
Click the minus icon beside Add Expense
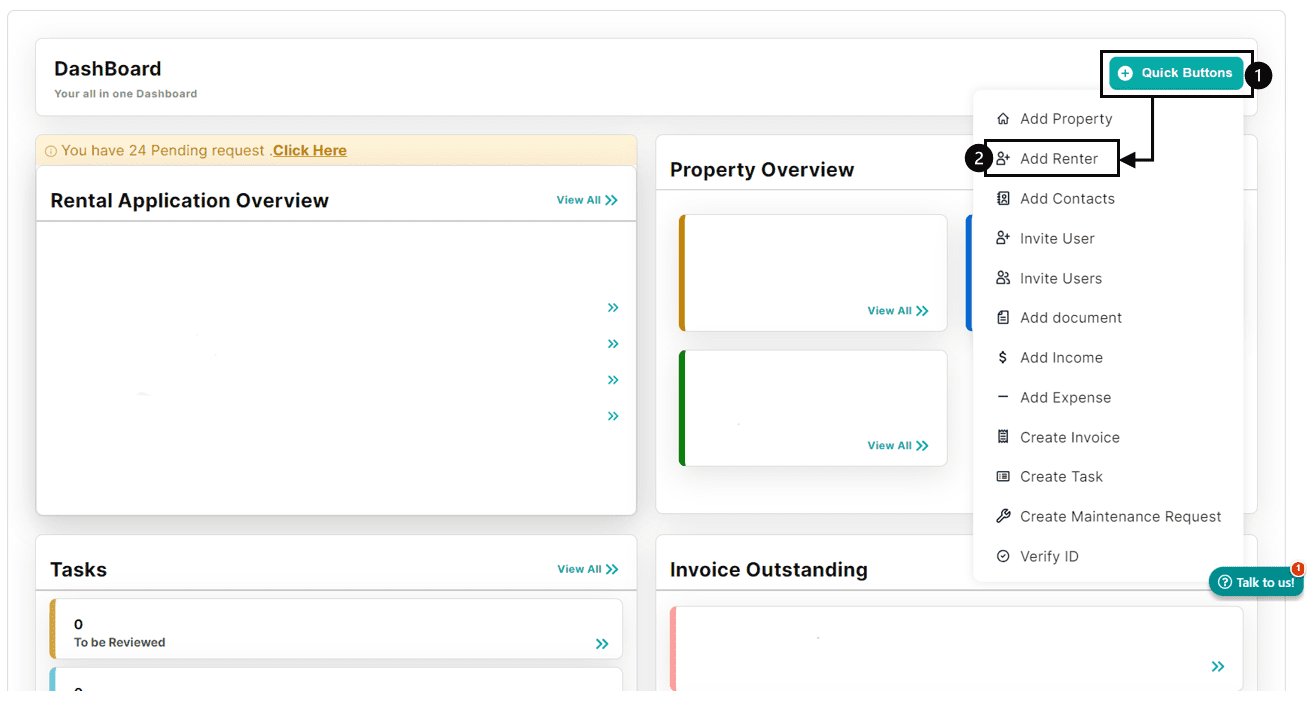1003,397
